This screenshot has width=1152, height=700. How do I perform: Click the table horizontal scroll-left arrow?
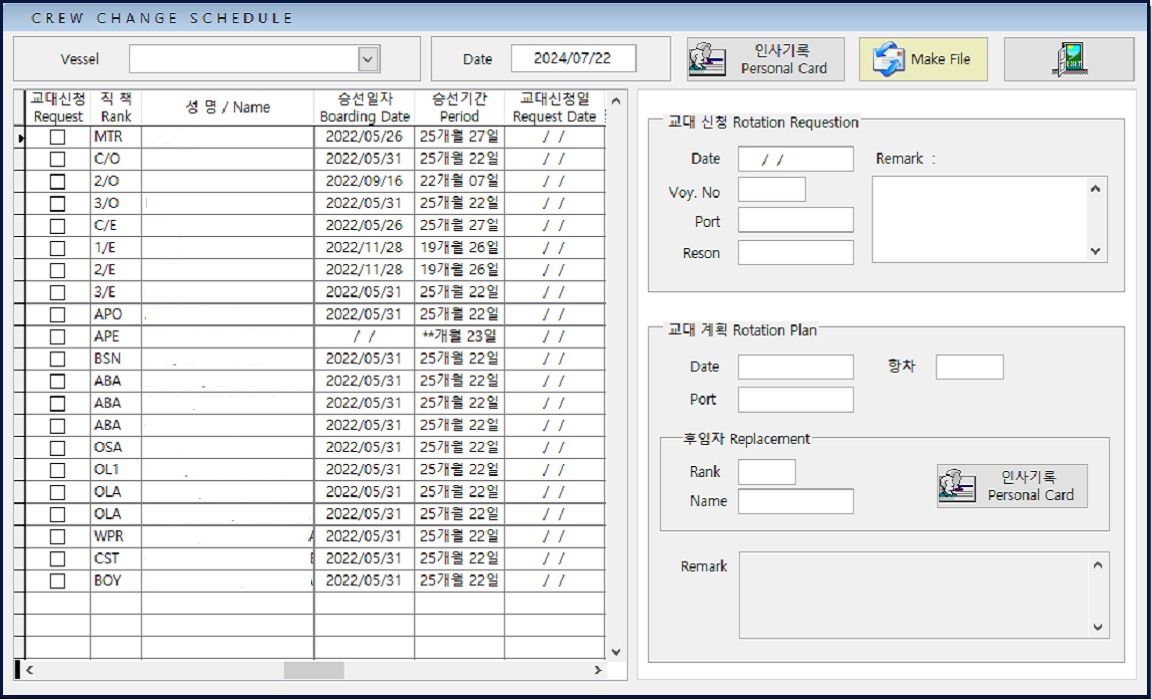(29, 670)
